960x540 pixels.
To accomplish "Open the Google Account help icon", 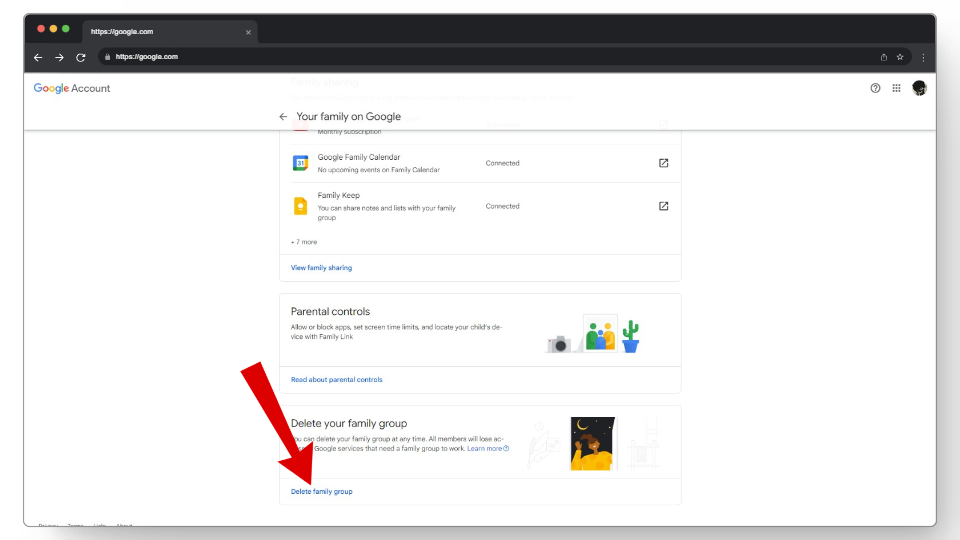I will click(x=876, y=88).
